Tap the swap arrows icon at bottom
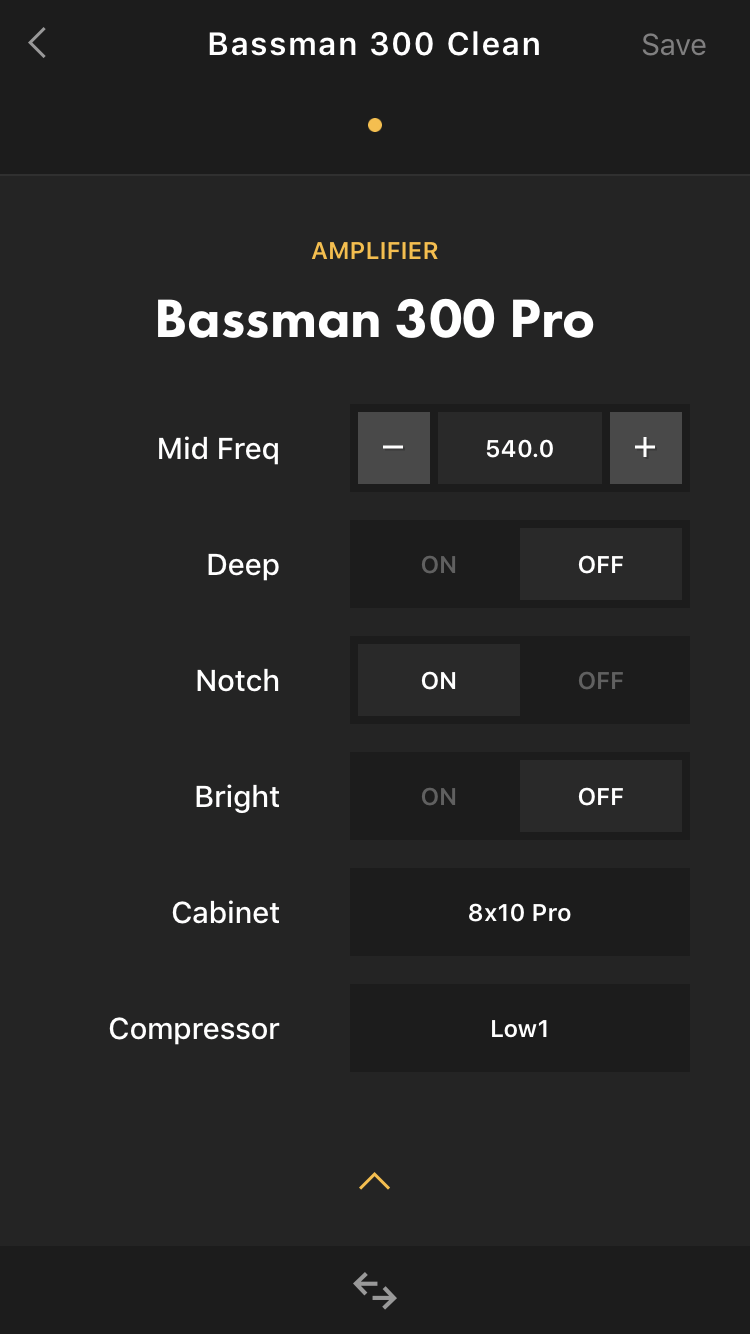 coord(375,1290)
